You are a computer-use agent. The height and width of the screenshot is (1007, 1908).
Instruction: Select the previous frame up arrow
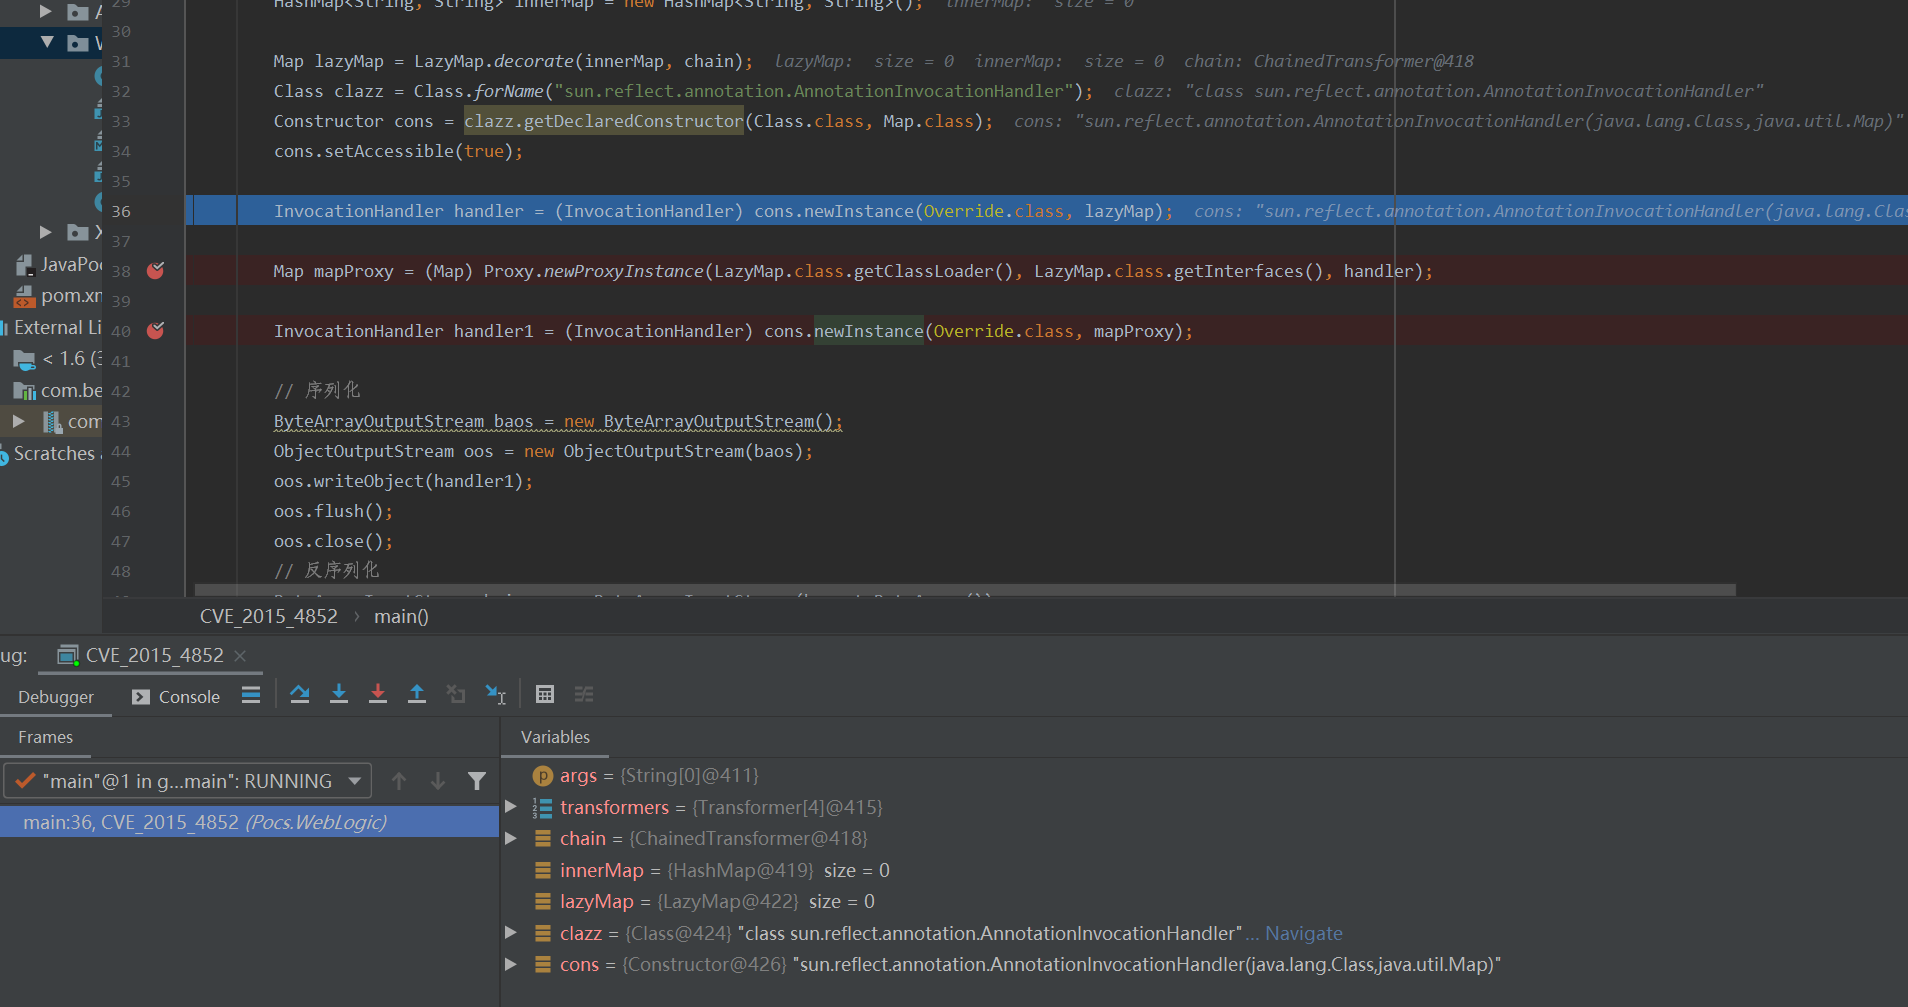point(399,781)
